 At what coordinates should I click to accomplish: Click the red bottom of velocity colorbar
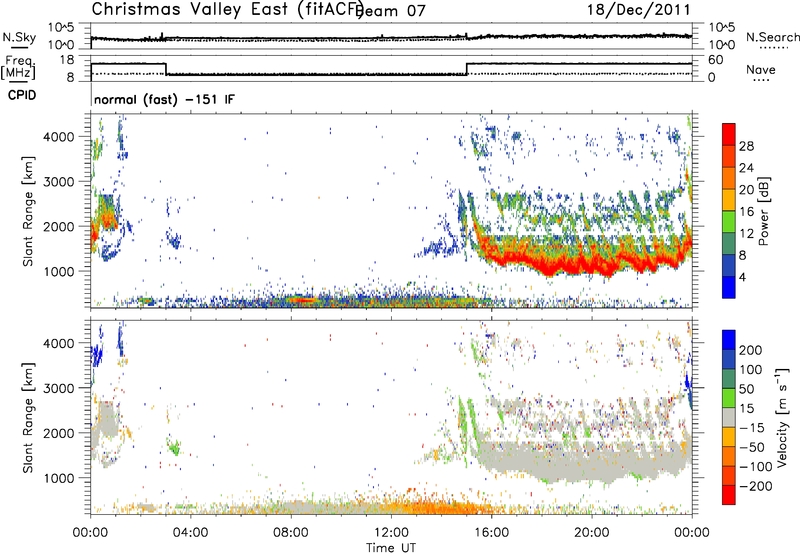pyautogui.click(x=729, y=495)
